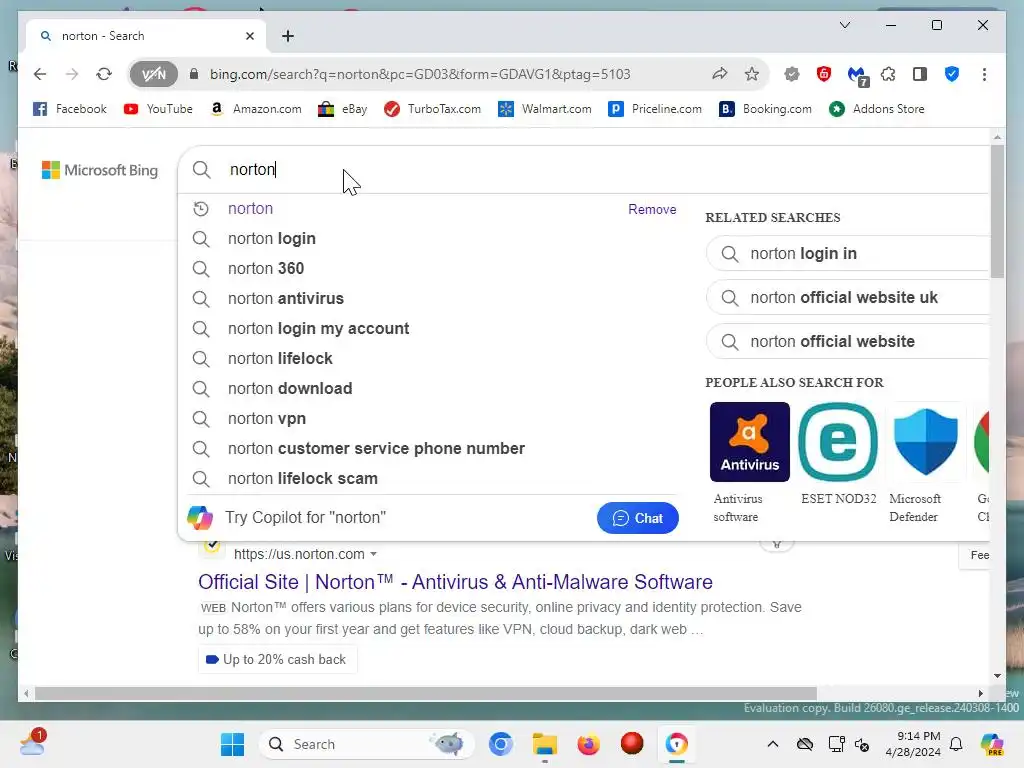The height and width of the screenshot is (768, 1024).
Task: Click the share page icon
Action: point(720,74)
